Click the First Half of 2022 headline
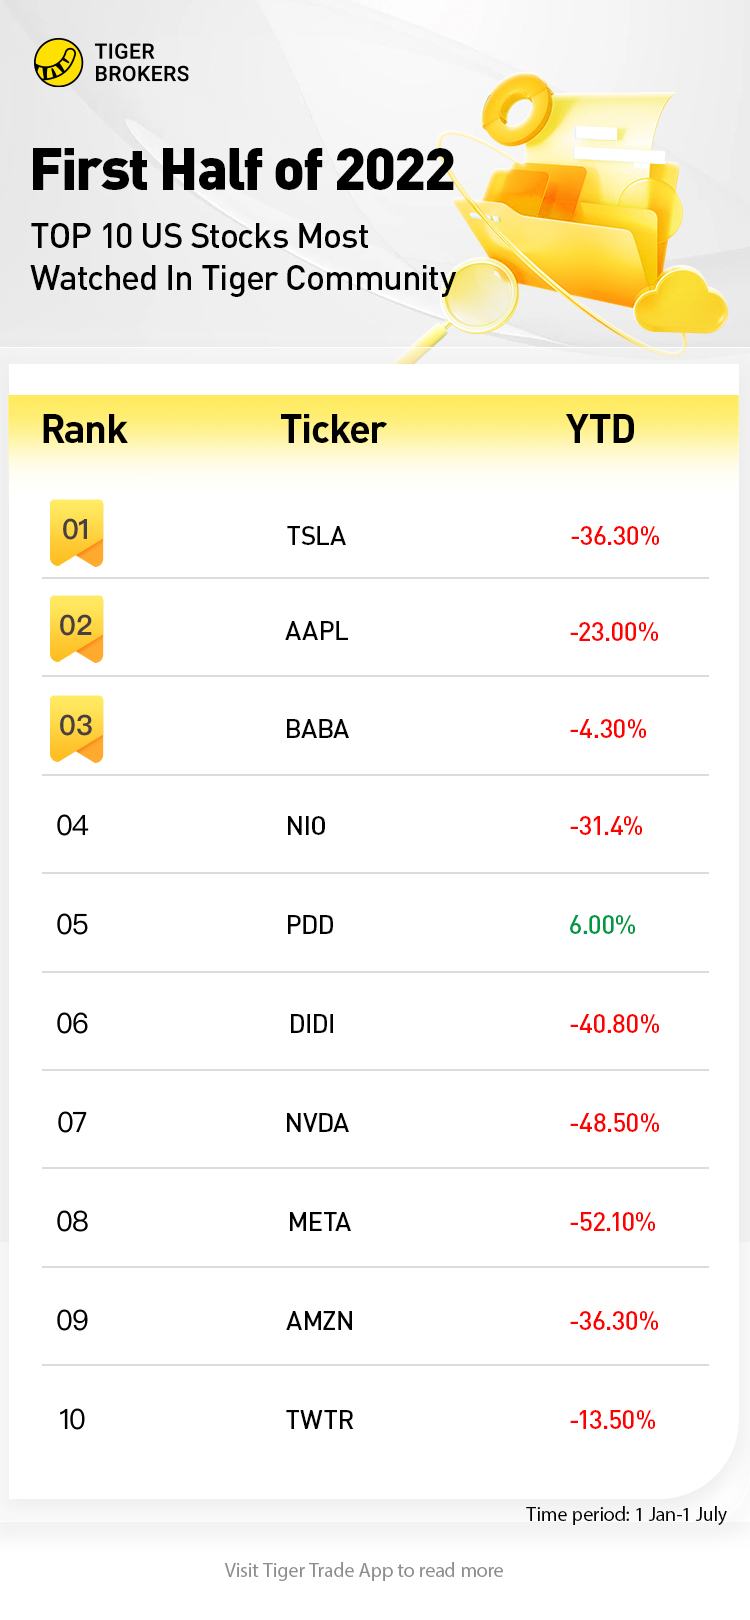Screen dimensions: 750x1620 242,170
